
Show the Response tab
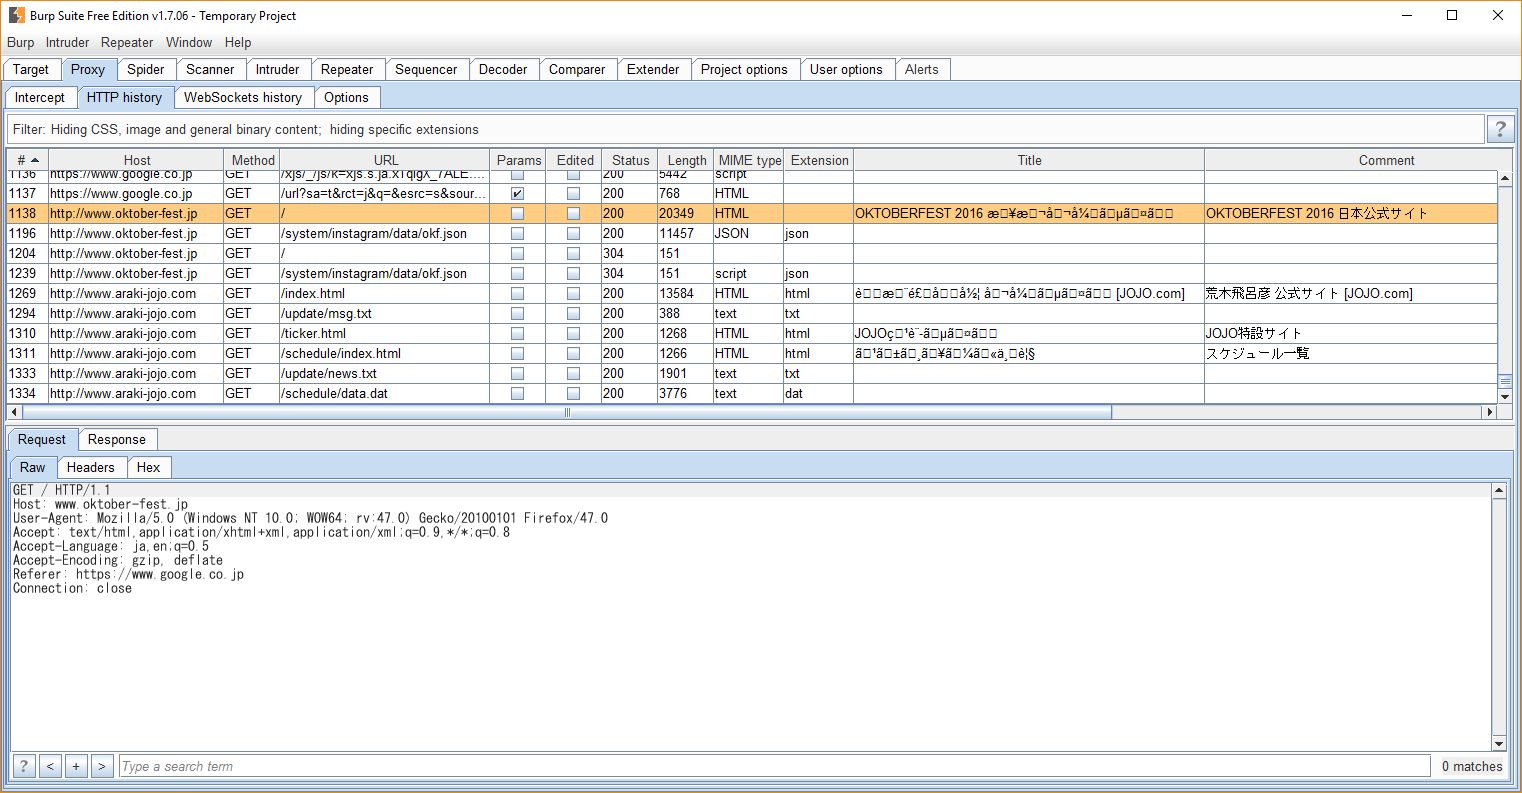coord(117,439)
